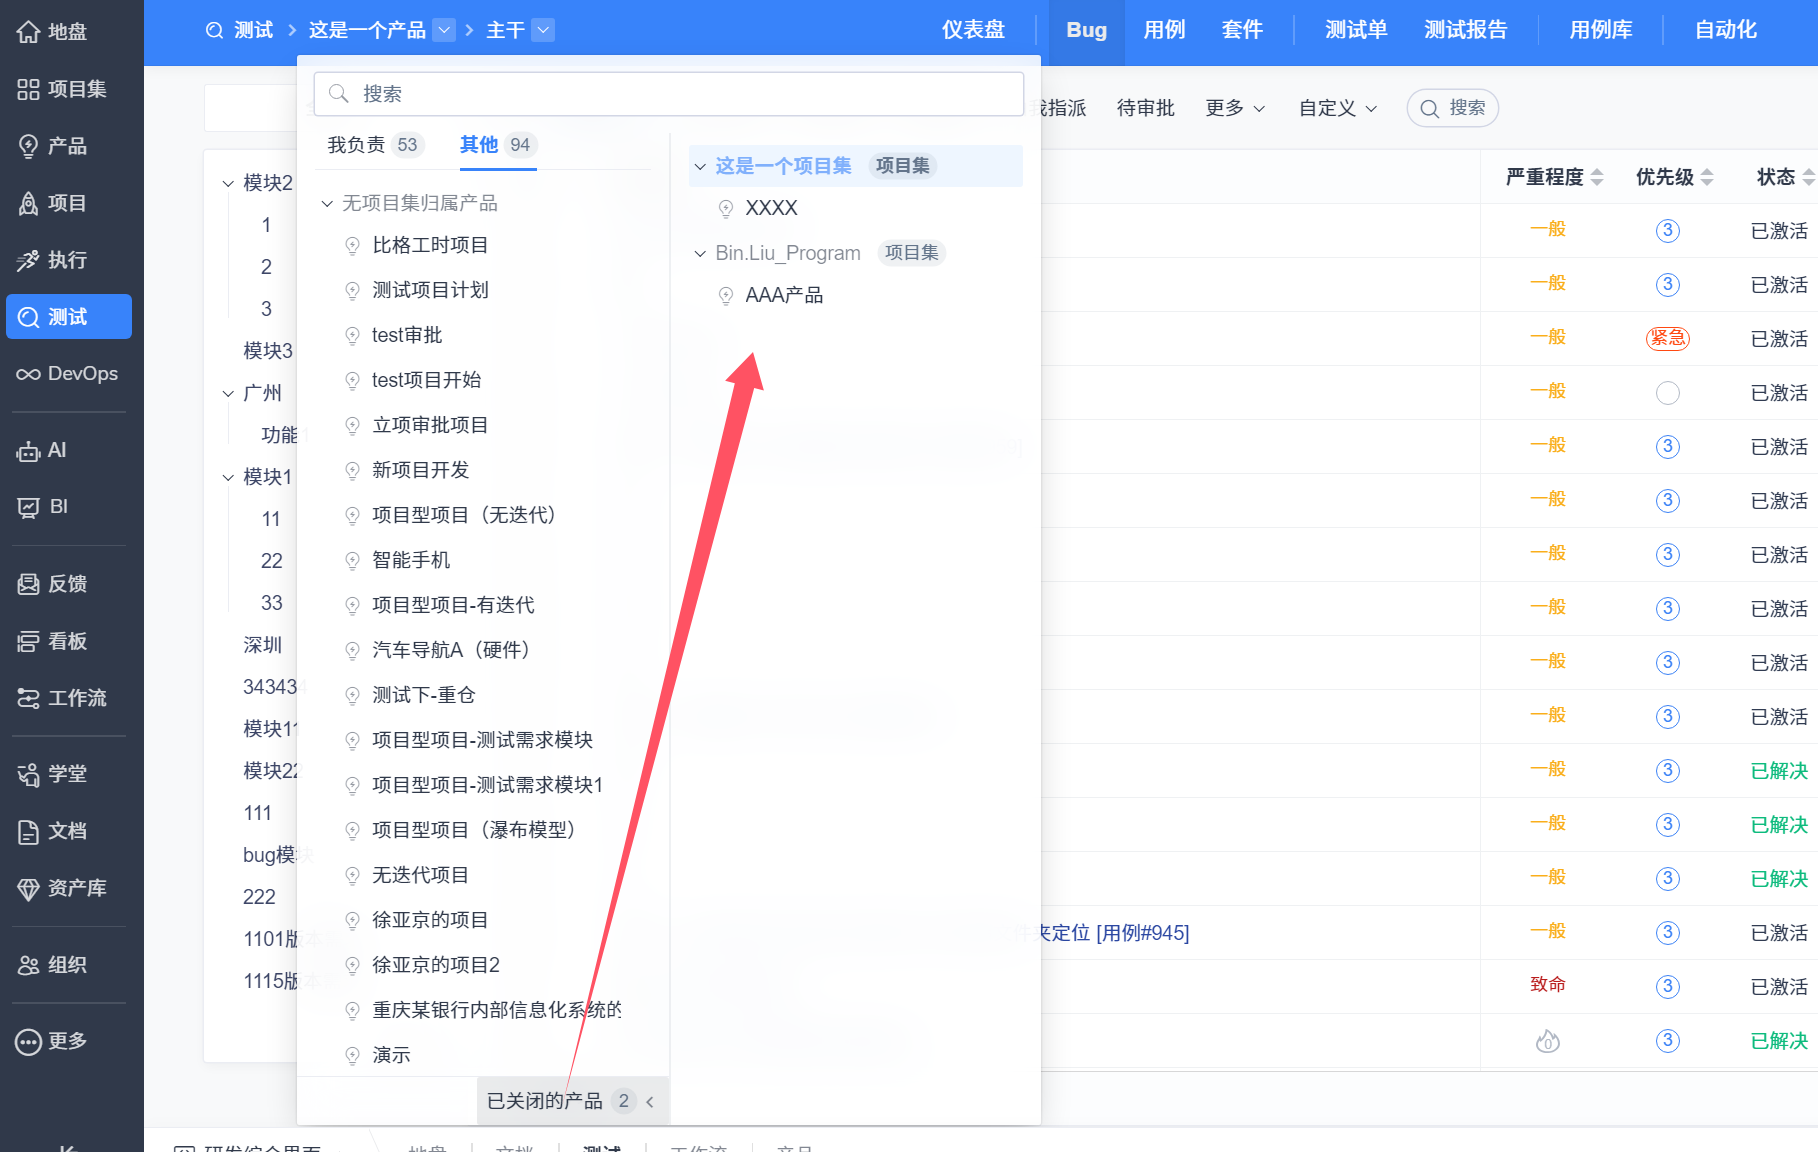Open the 地盘 home icon in sidebar
Viewport: 1818px width, 1152px height.
click(x=28, y=32)
